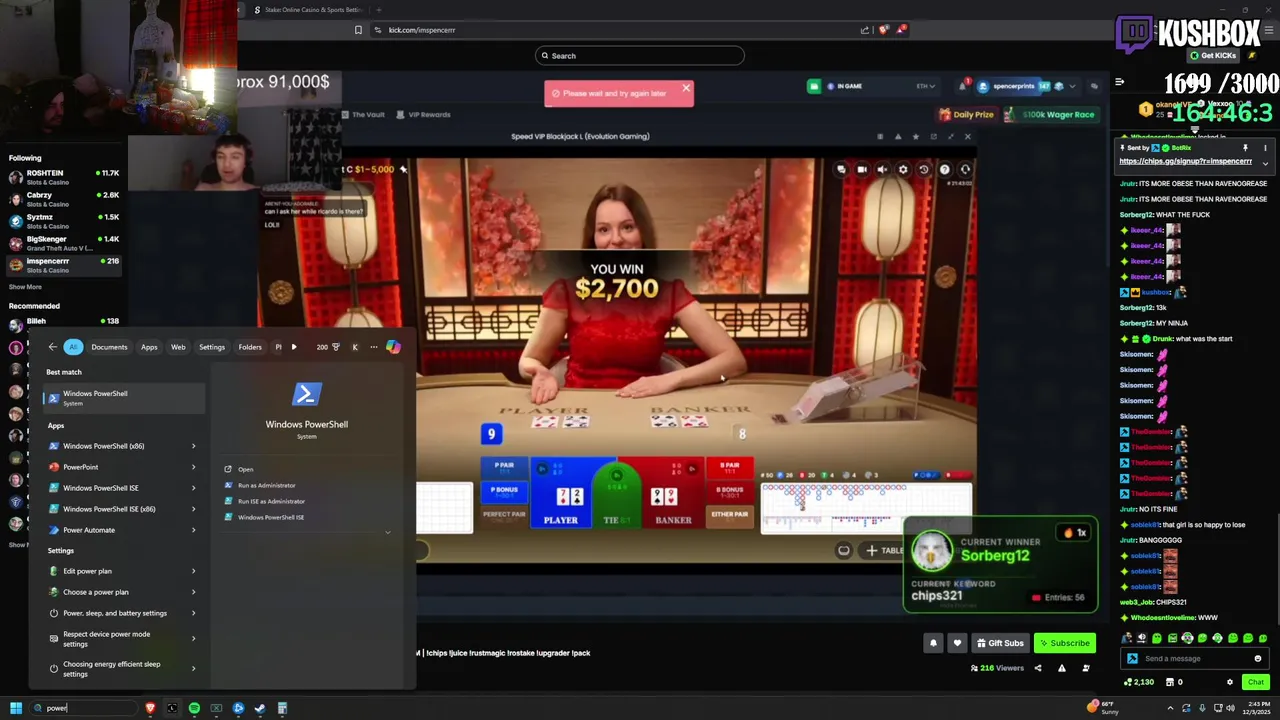Click the Gift Subs button
The height and width of the screenshot is (720, 1280).
click(1000, 643)
